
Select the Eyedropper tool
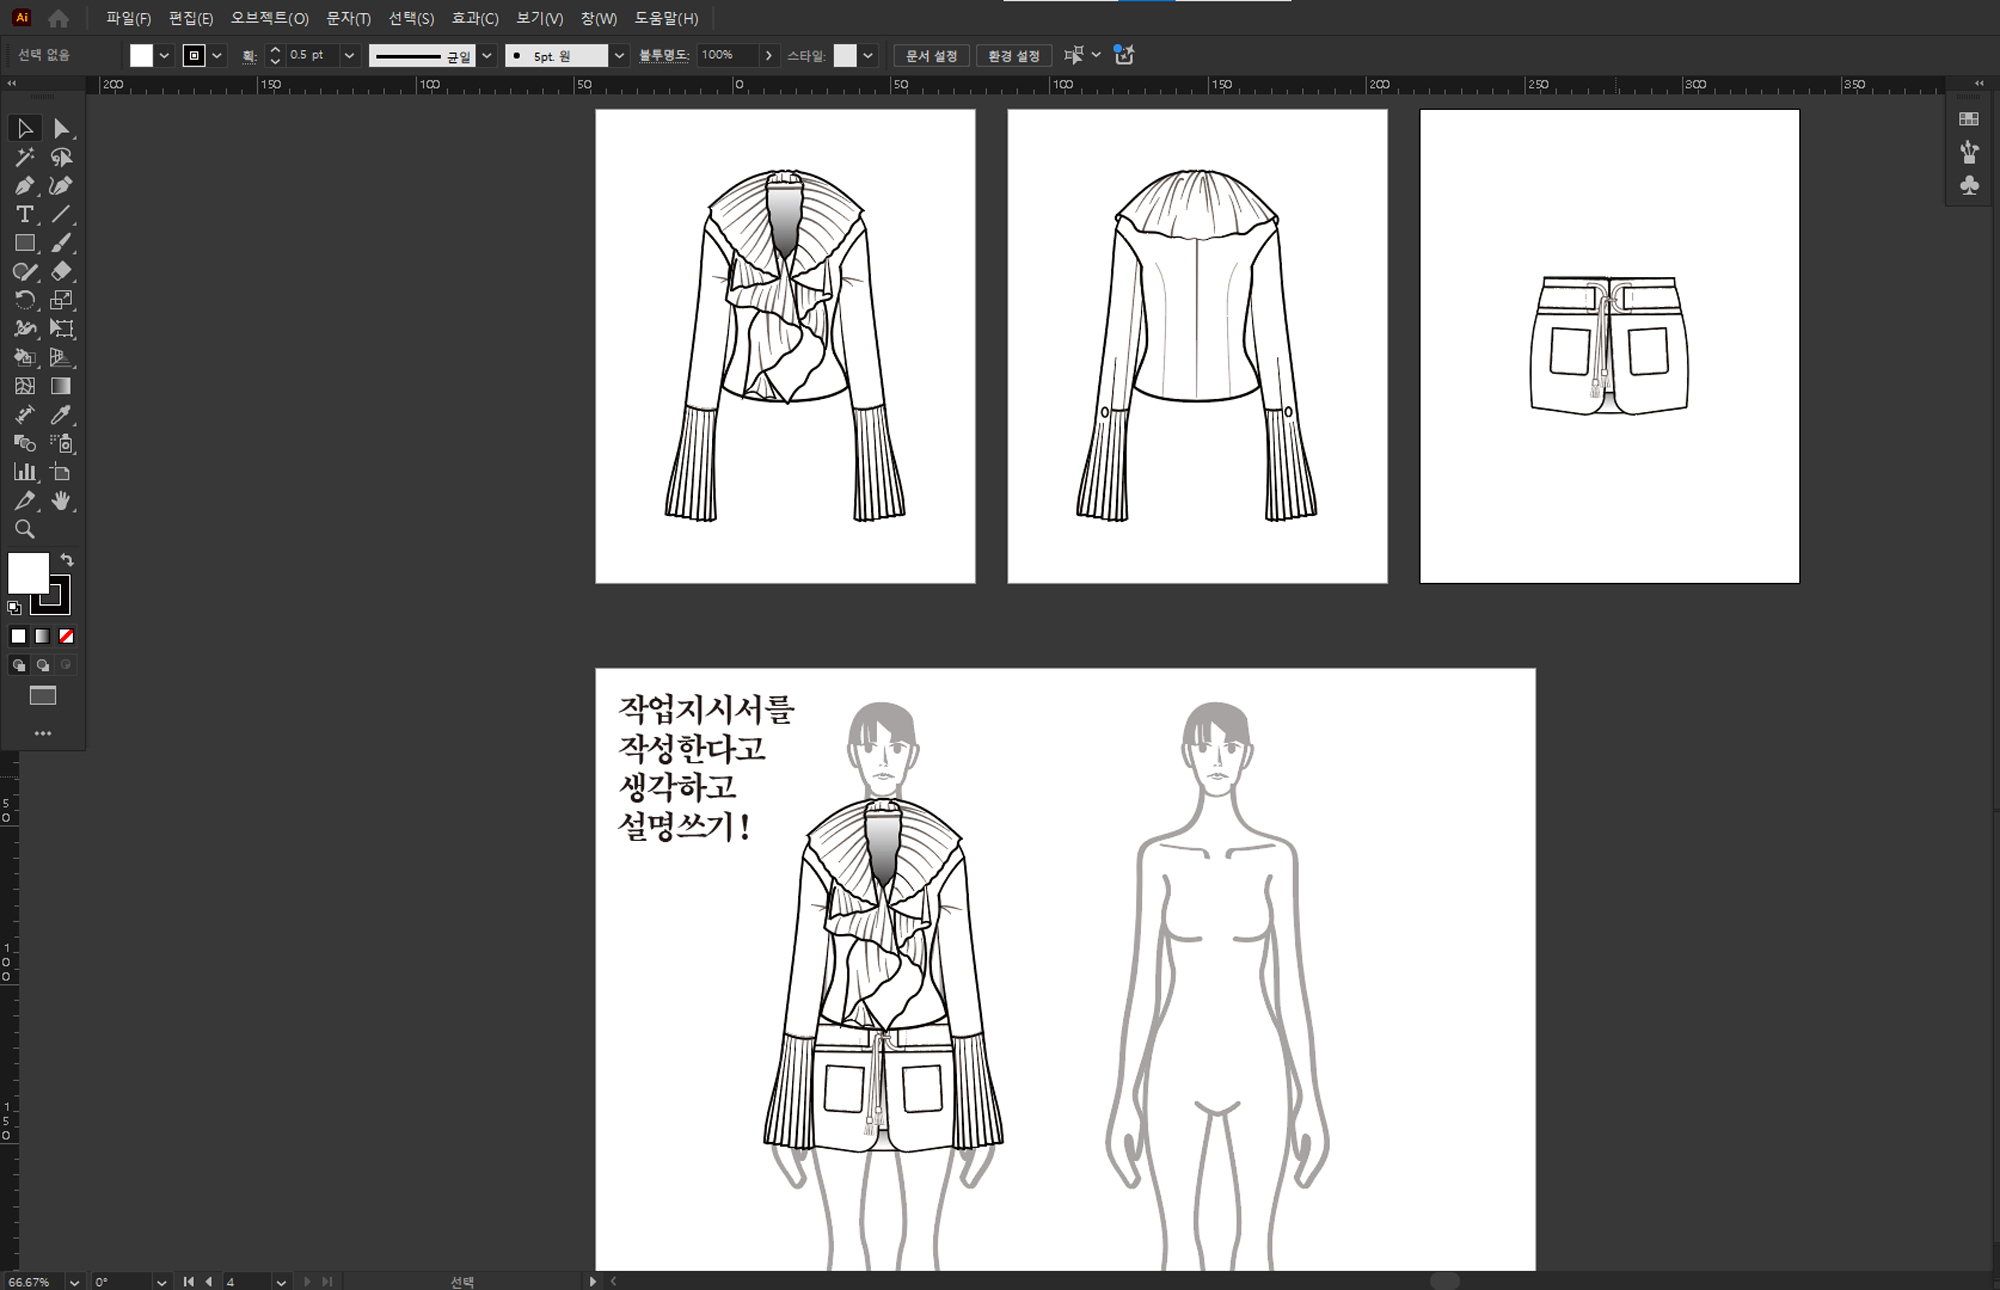pyautogui.click(x=61, y=414)
